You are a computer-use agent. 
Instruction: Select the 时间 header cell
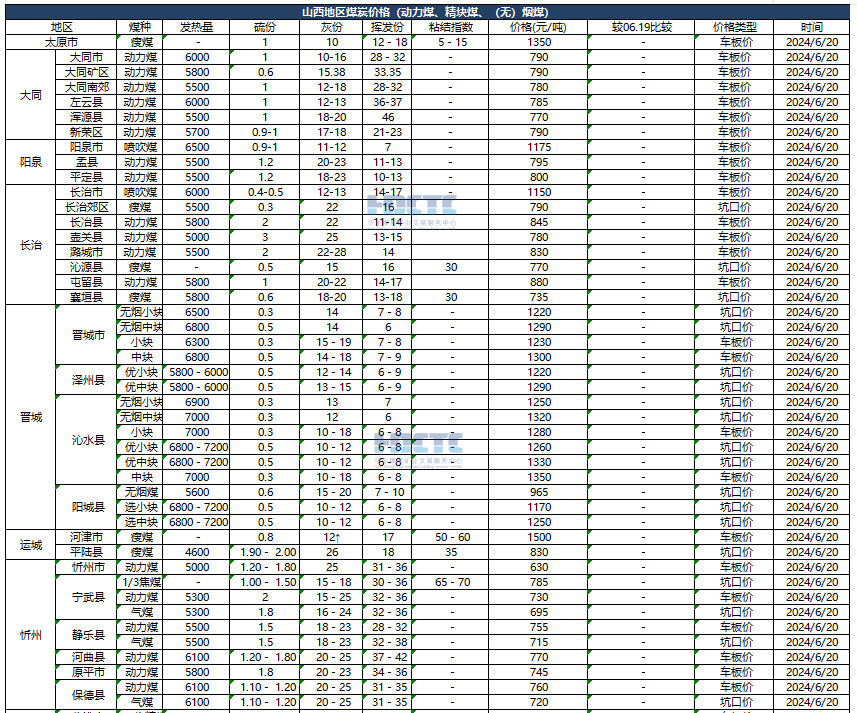pyautogui.click(x=812, y=27)
